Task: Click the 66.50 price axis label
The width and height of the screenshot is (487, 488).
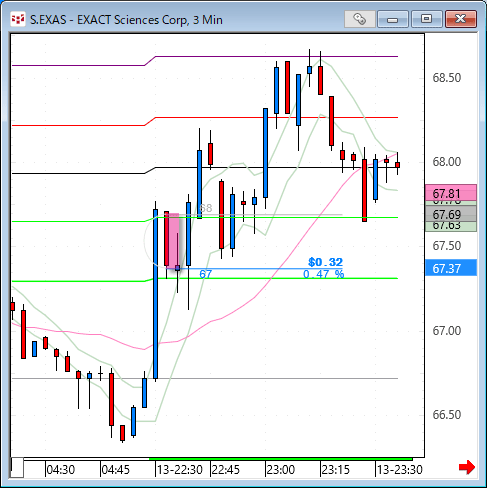Action: coord(447,415)
